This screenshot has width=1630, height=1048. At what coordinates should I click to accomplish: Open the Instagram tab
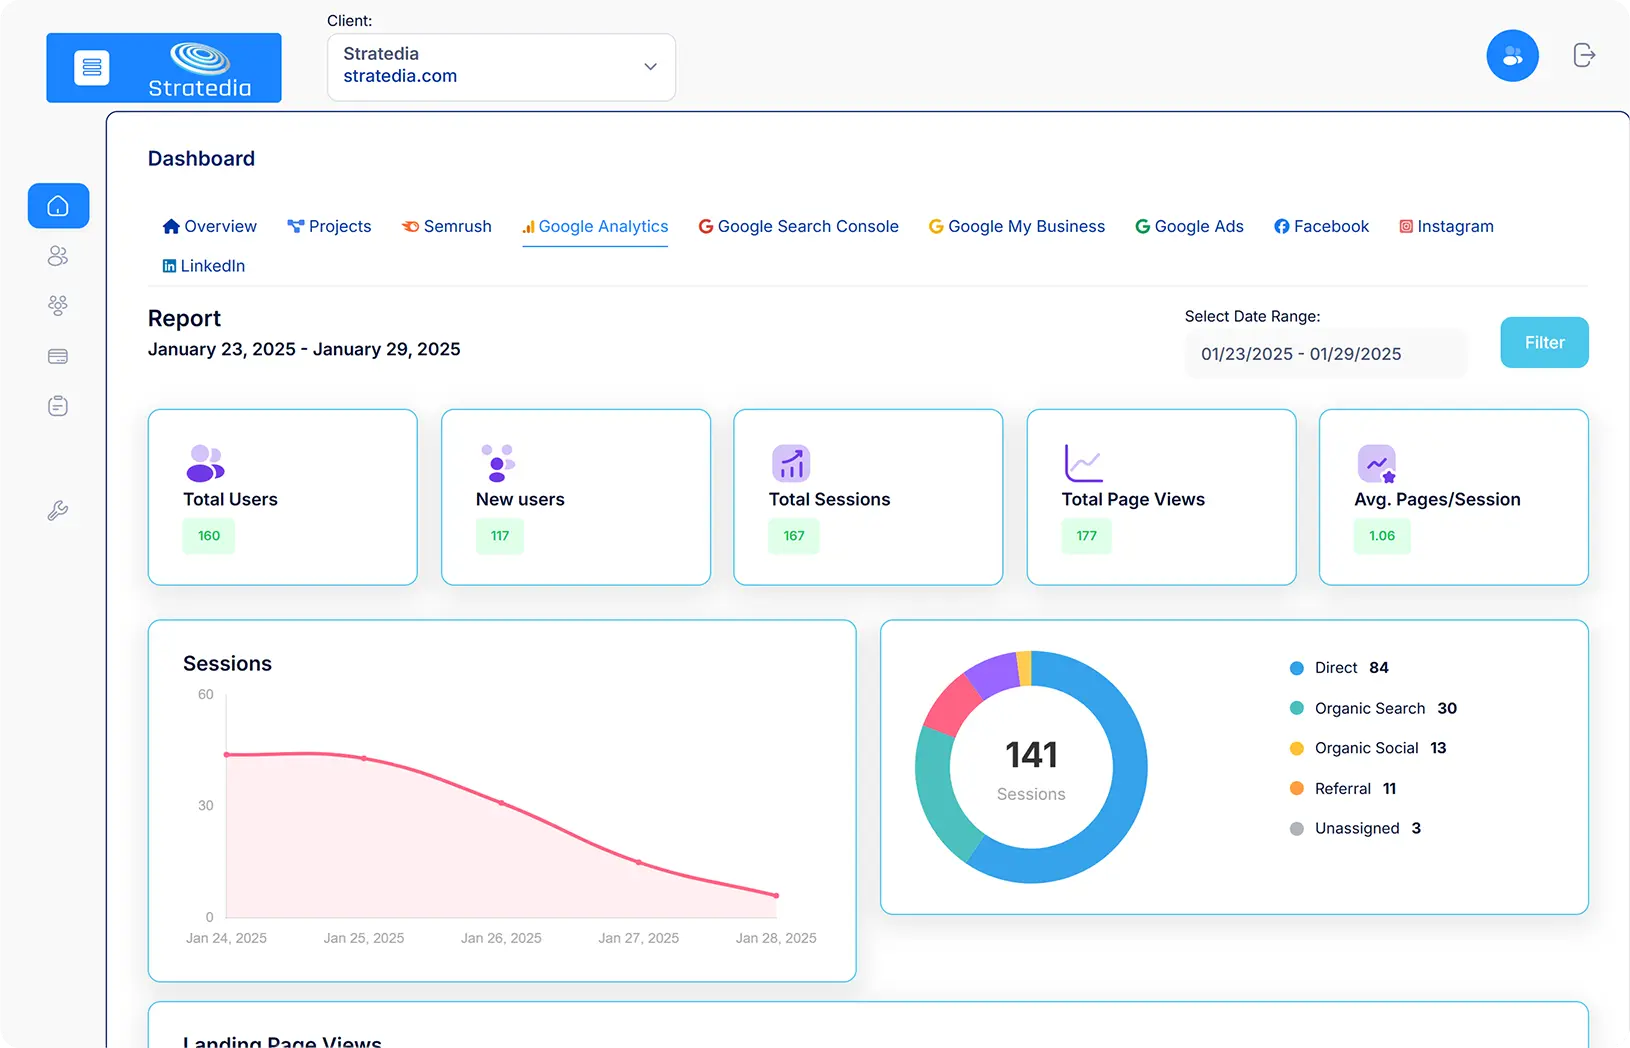point(1446,226)
